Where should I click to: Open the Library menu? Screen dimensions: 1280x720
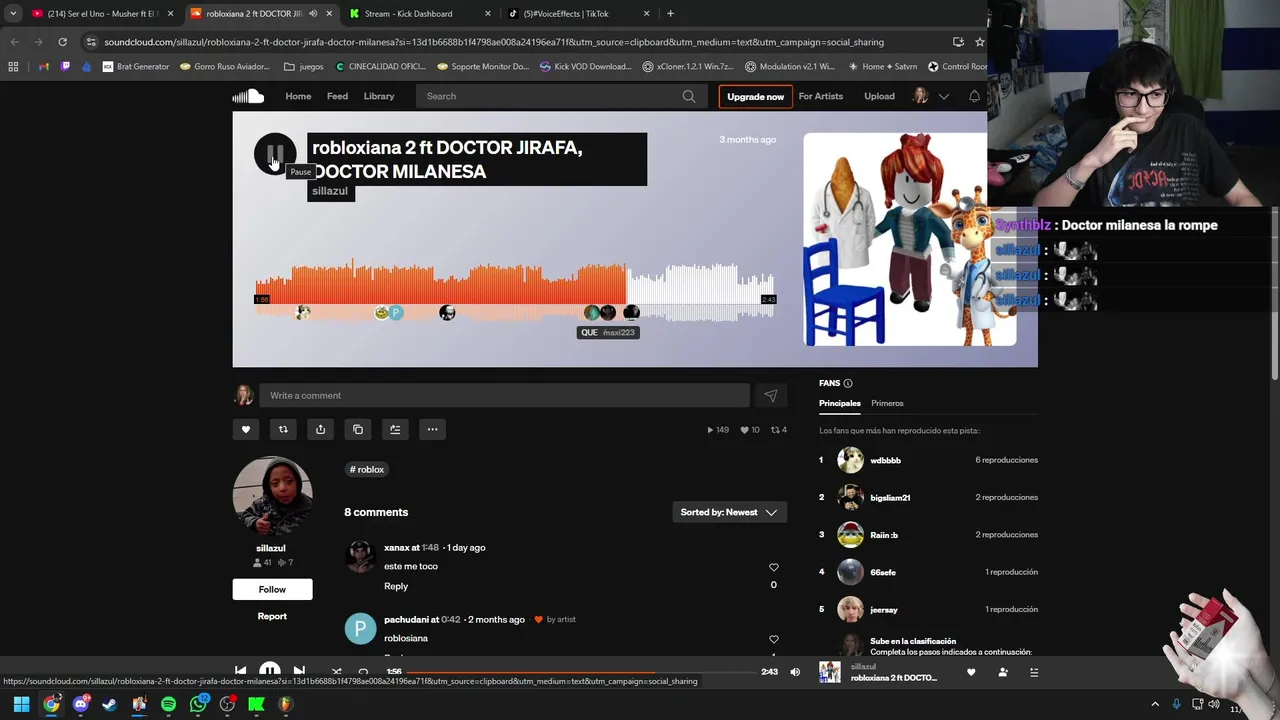379,96
